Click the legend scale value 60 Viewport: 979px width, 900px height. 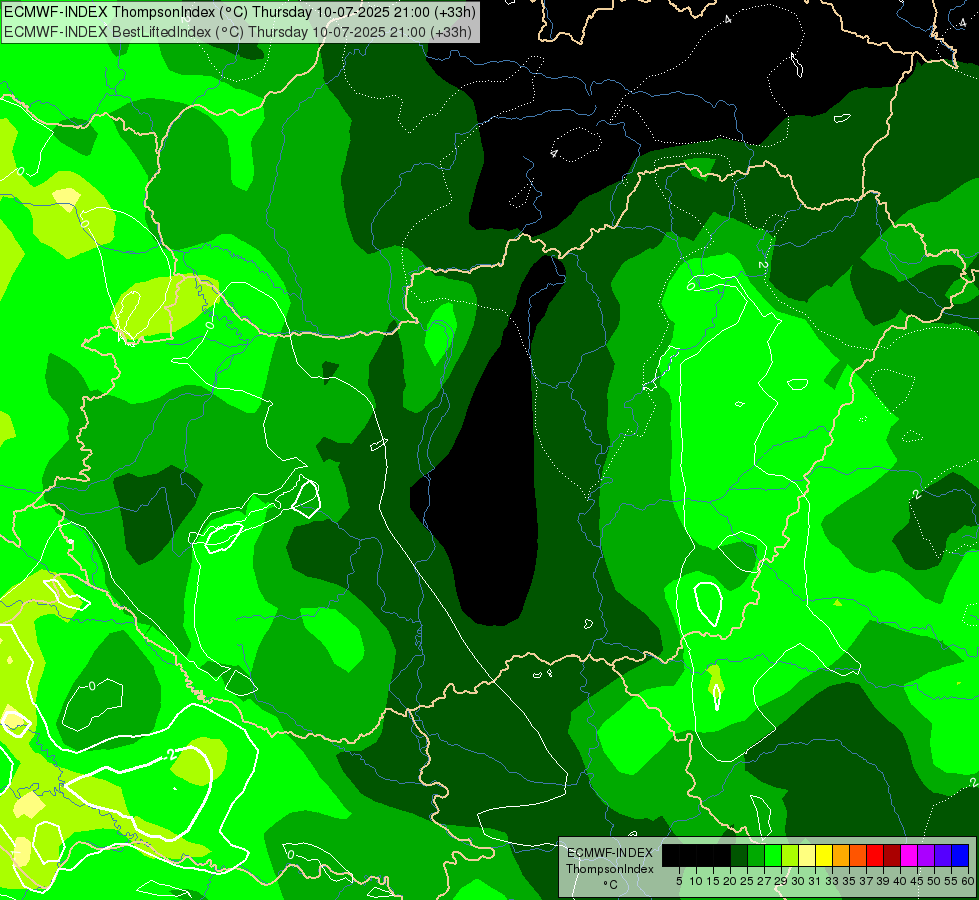(x=967, y=881)
